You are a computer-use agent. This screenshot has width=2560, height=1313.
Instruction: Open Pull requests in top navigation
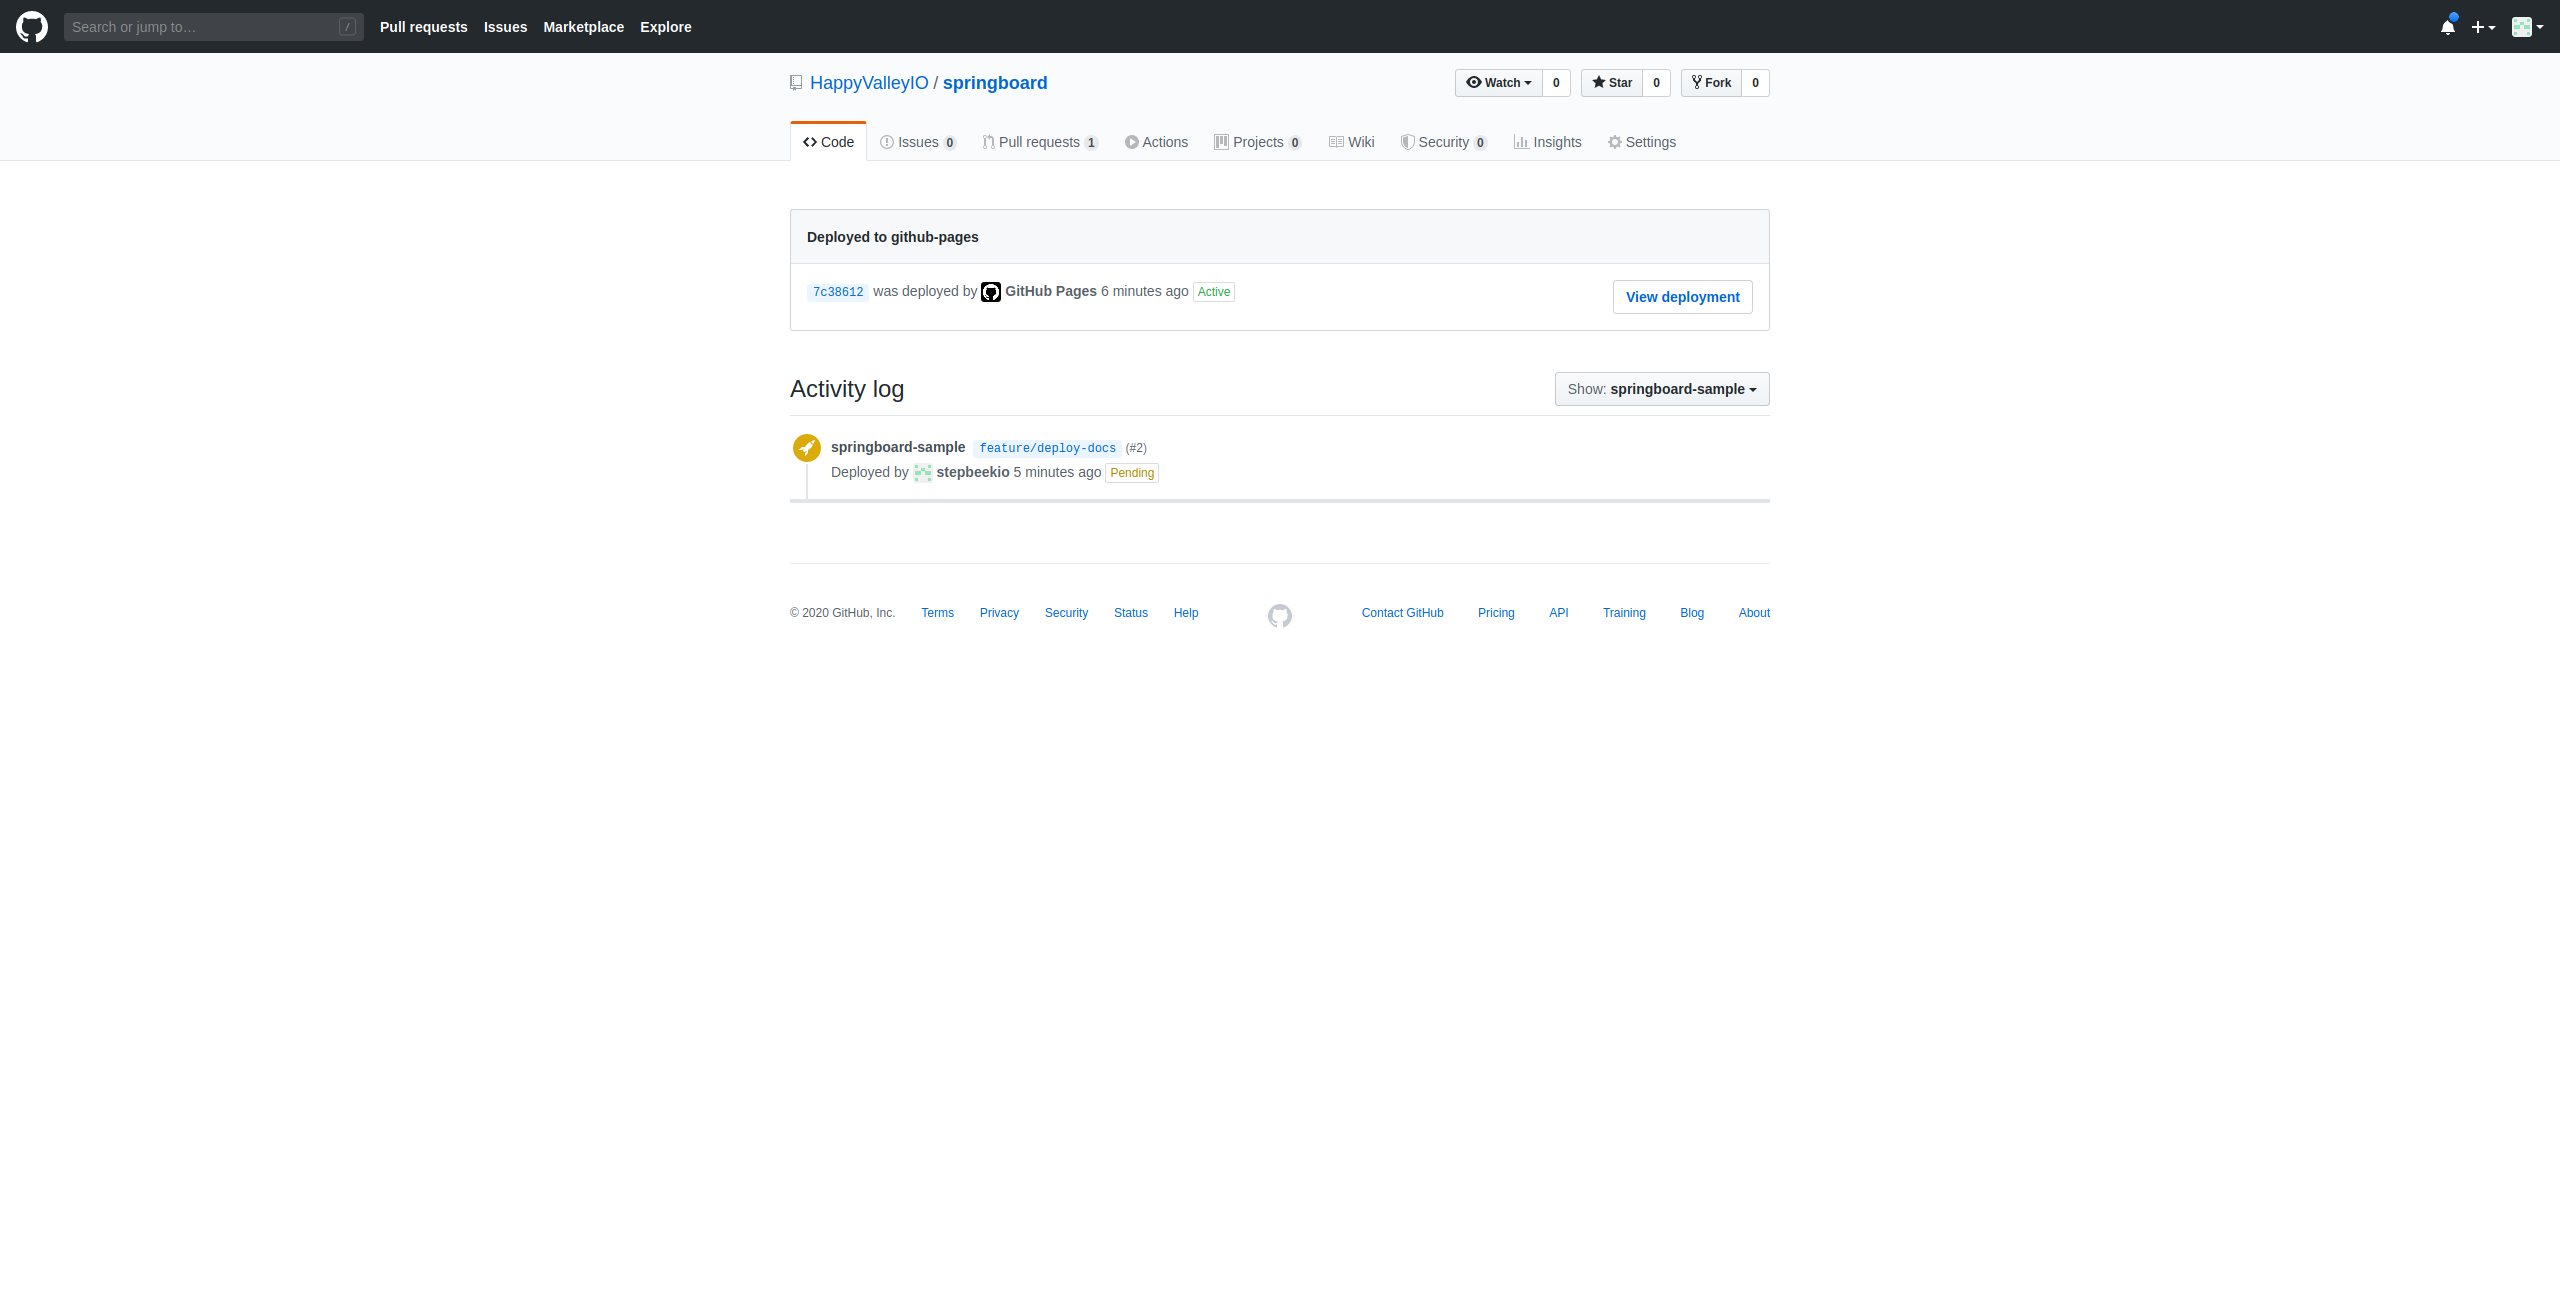[423, 27]
